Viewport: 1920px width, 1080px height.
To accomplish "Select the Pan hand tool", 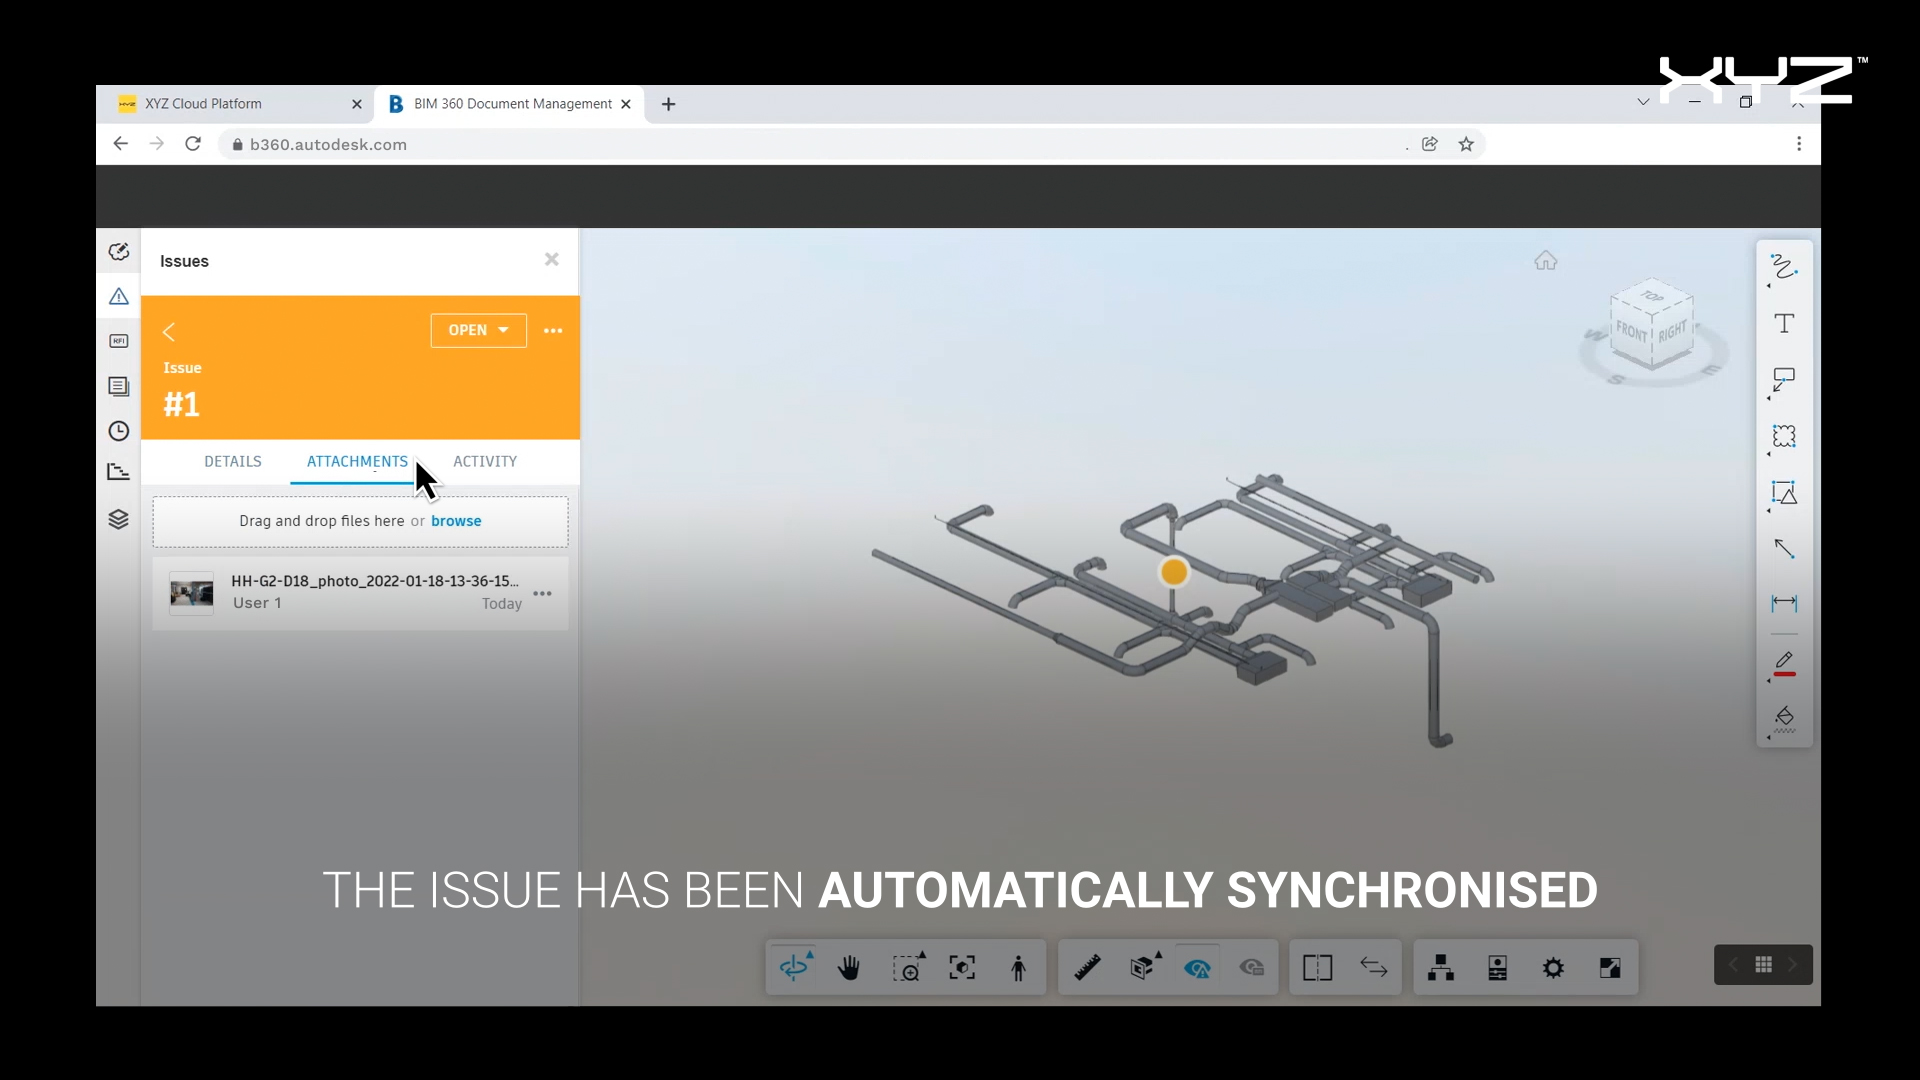I will coord(849,967).
